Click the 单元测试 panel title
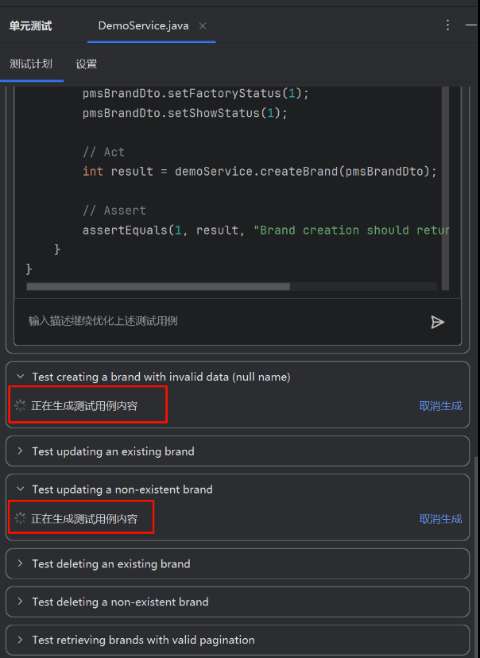The image size is (480, 658). 31,26
